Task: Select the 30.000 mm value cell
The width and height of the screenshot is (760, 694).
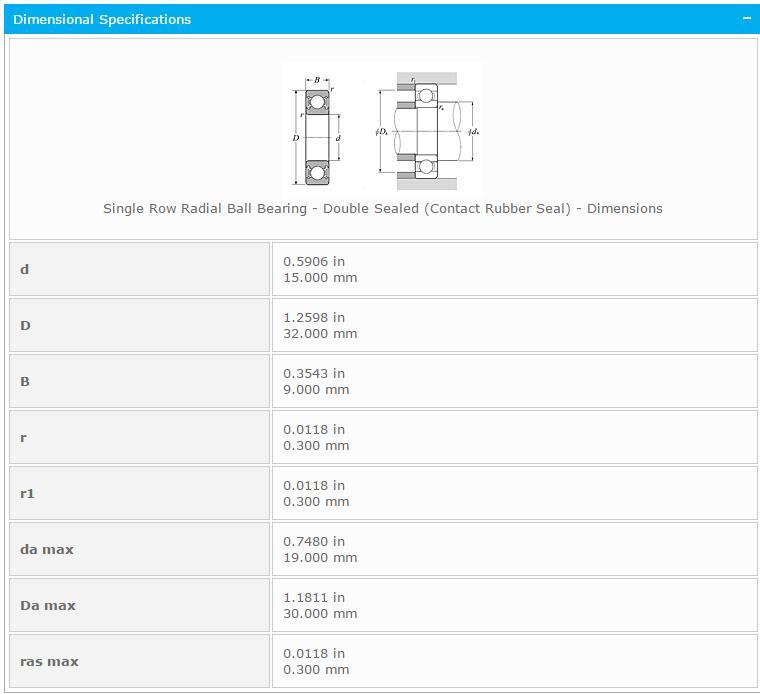Action: tap(514, 605)
